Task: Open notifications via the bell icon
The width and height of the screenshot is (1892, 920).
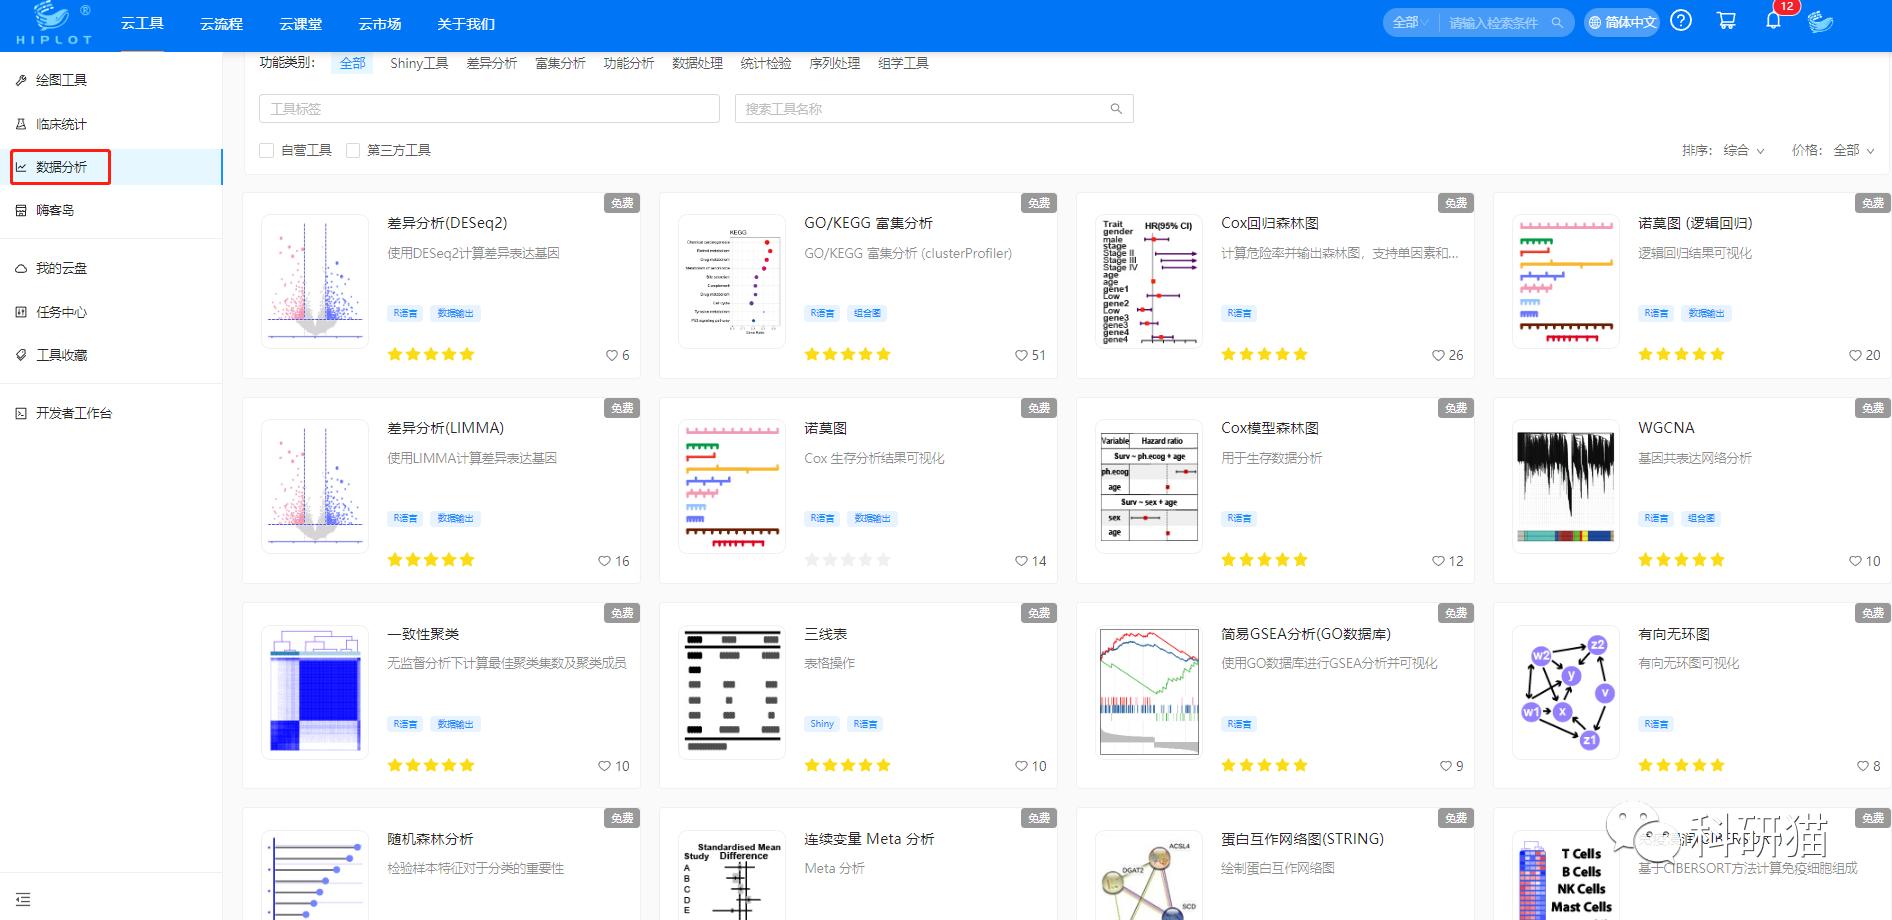Action: click(1773, 20)
